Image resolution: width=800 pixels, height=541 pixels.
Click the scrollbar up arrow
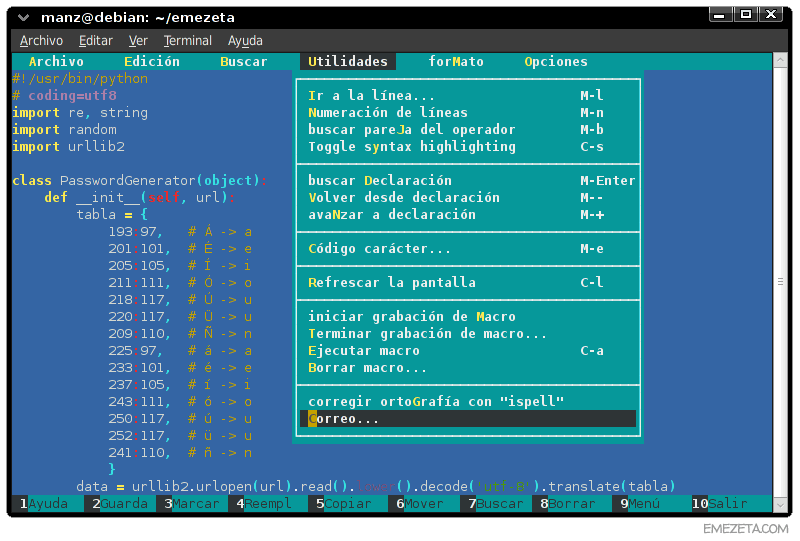780,61
